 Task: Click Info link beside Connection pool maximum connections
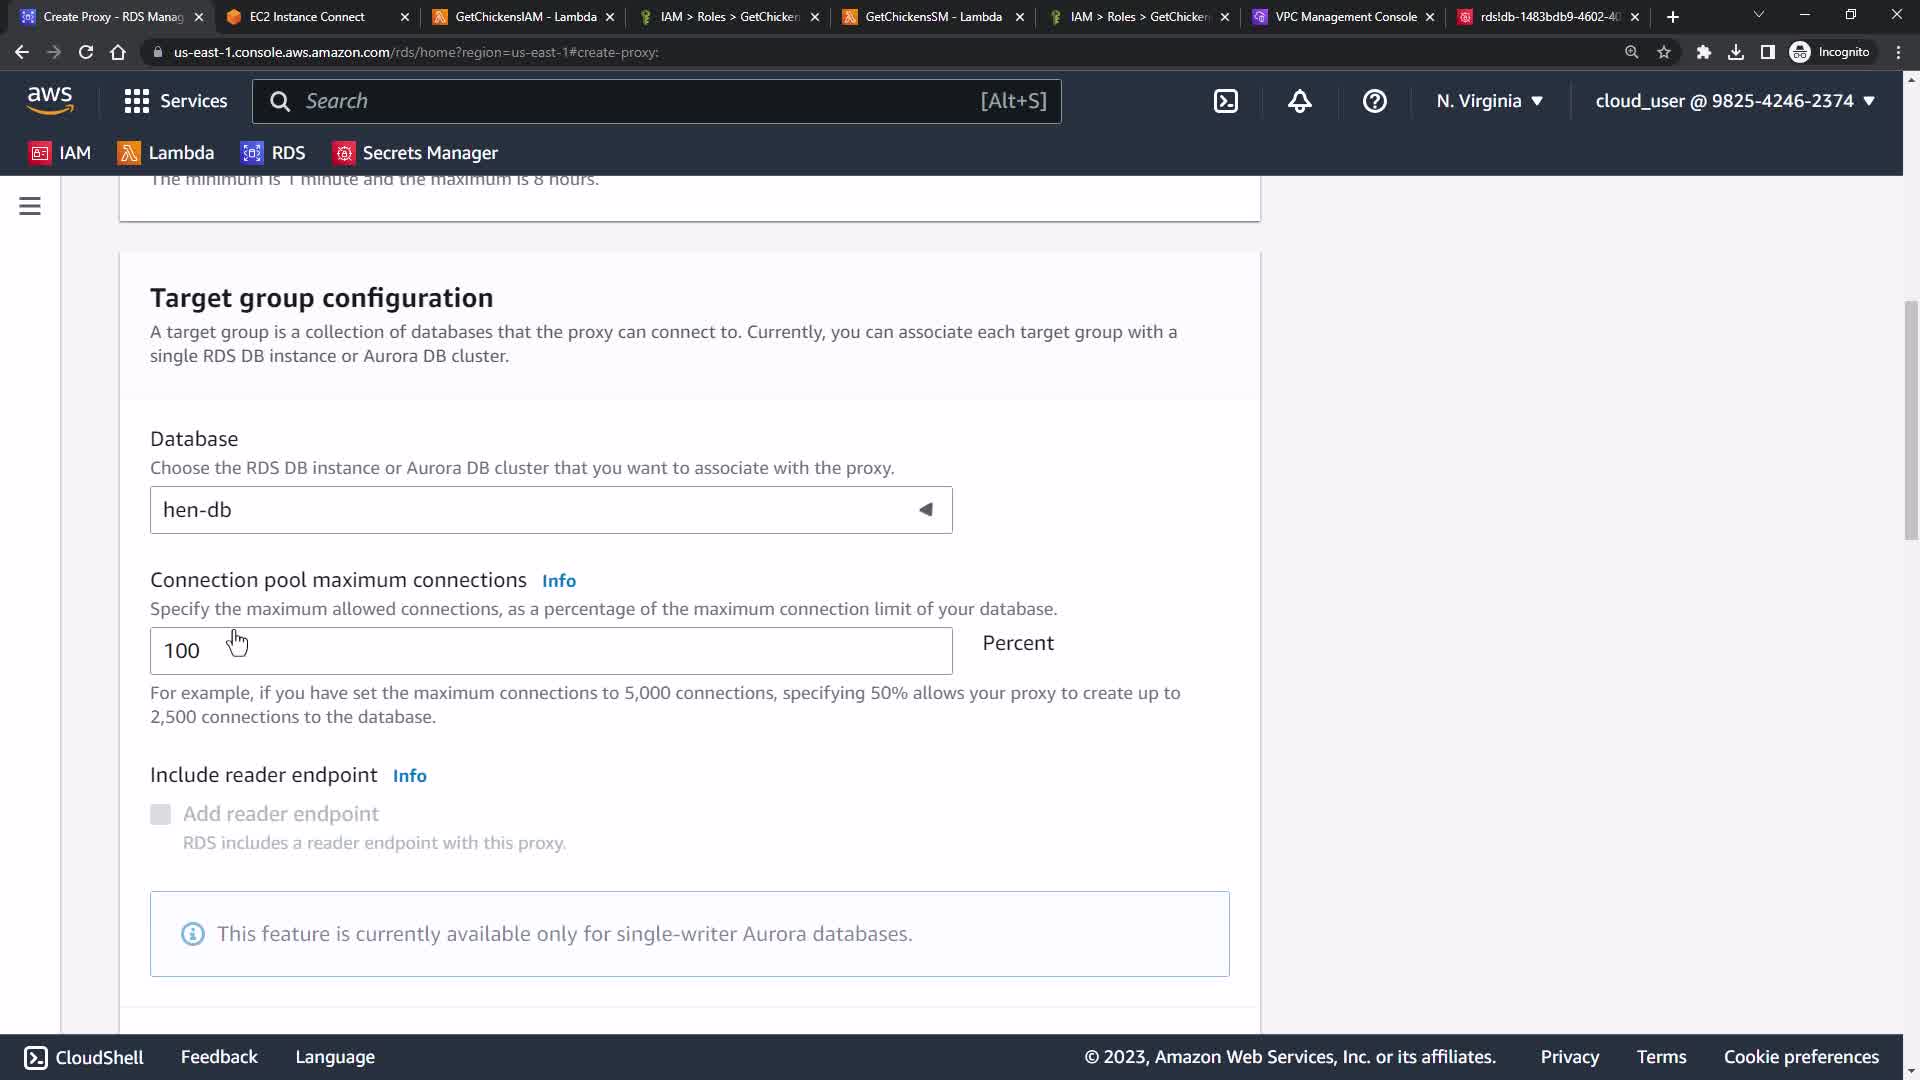pos(558,581)
